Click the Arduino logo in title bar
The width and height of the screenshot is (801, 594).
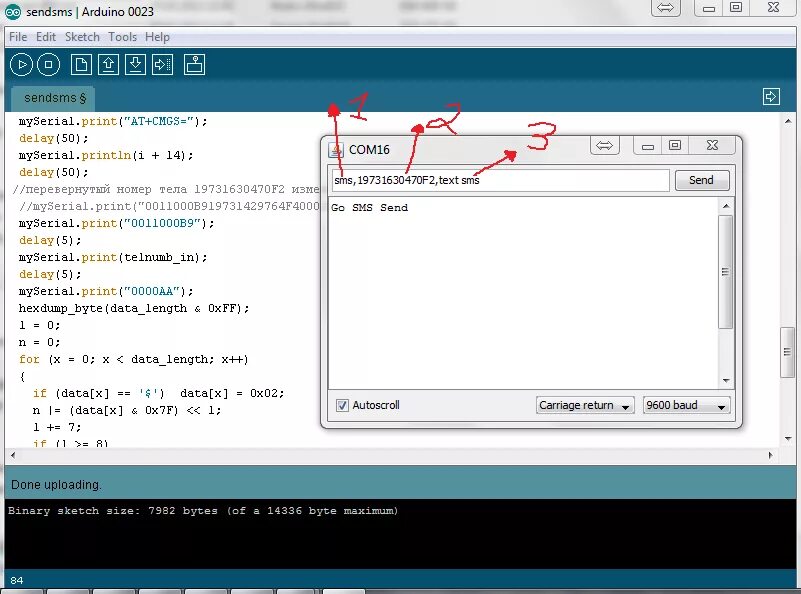click(13, 12)
